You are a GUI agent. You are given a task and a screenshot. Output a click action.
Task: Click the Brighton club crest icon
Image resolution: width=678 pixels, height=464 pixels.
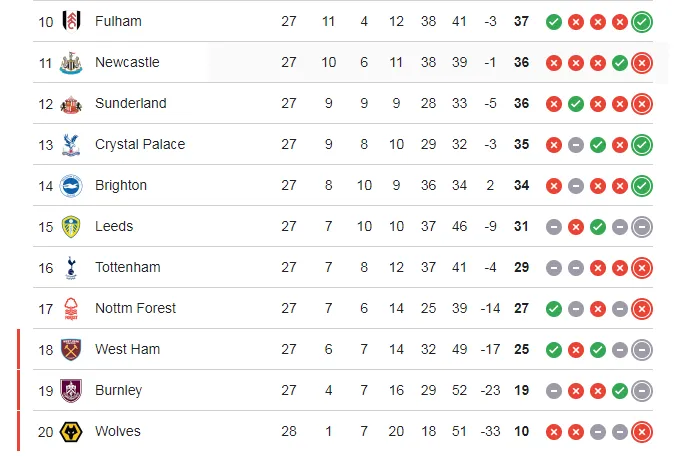pyautogui.click(x=70, y=185)
